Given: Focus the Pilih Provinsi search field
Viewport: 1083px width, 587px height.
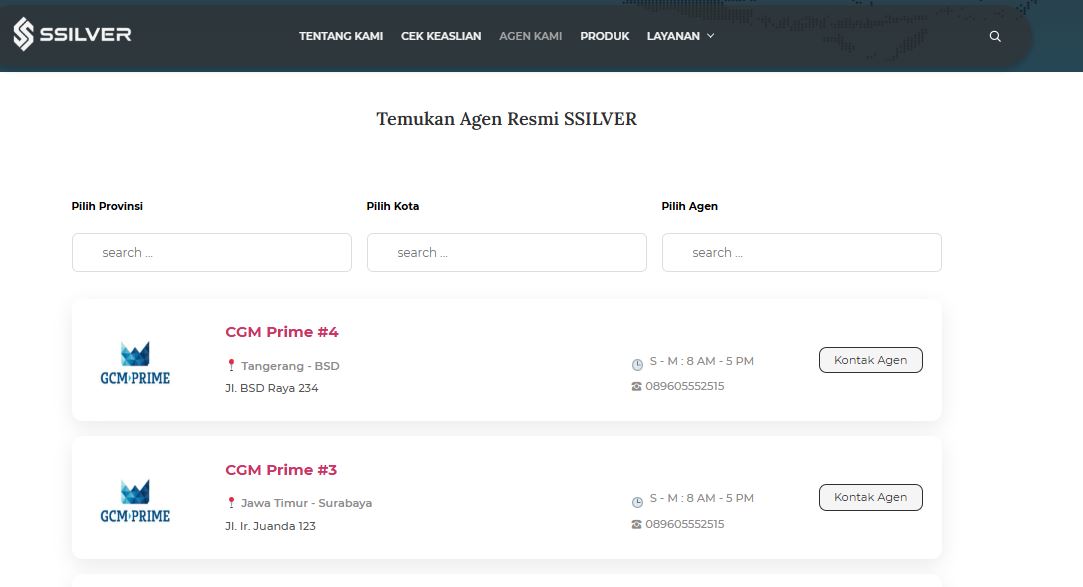Looking at the screenshot, I should pyautogui.click(x=211, y=252).
